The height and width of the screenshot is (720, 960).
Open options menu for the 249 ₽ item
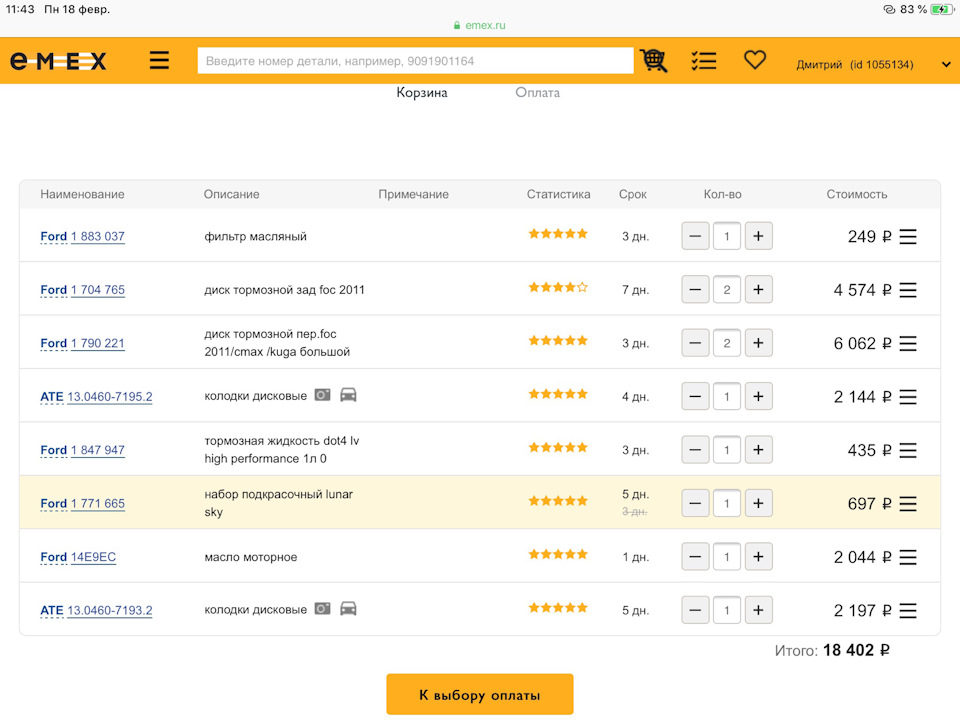pos(908,237)
